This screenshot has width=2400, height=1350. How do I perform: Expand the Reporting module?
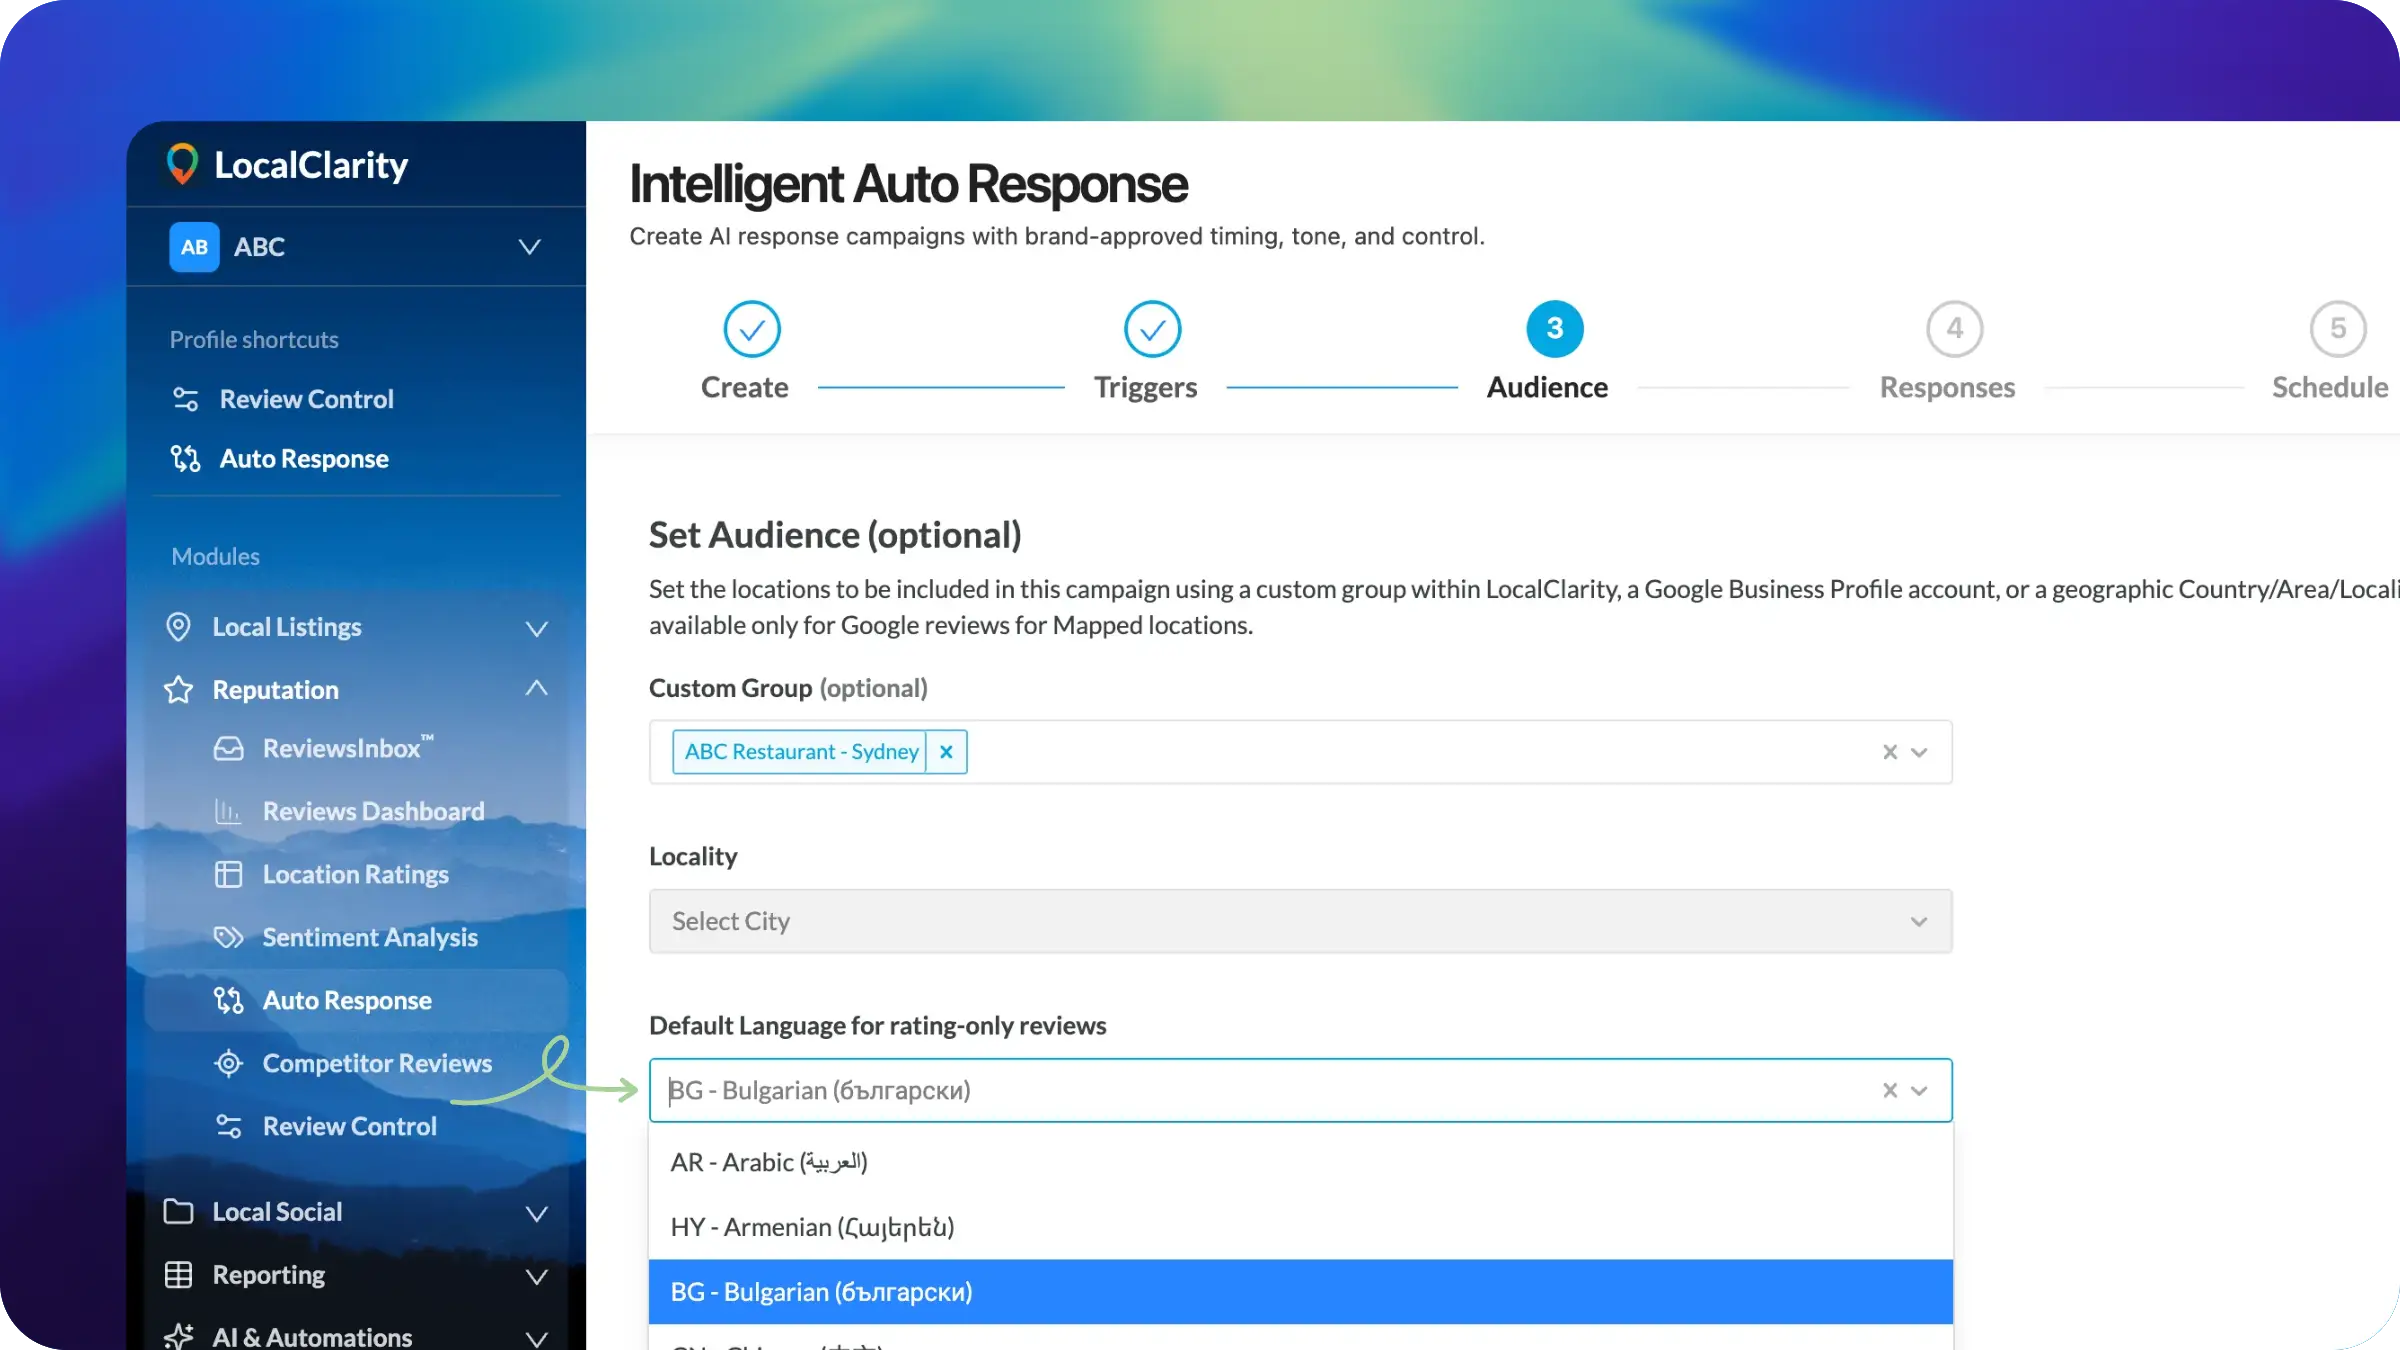point(537,1276)
